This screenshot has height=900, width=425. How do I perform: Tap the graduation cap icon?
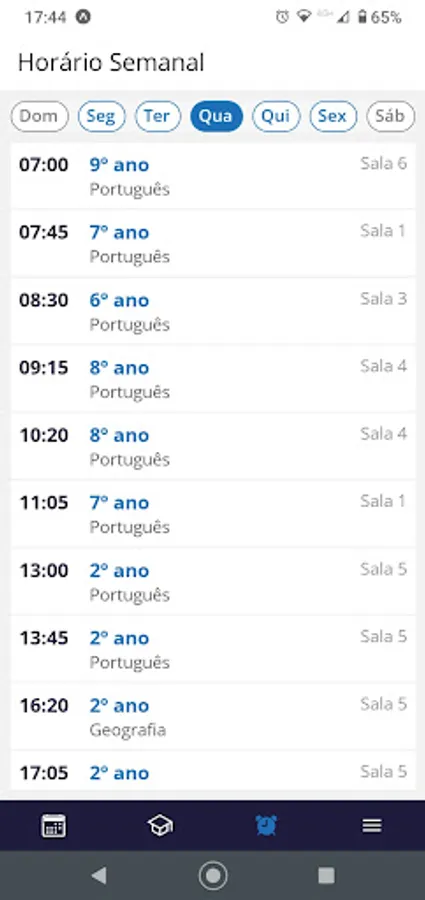tap(160, 825)
